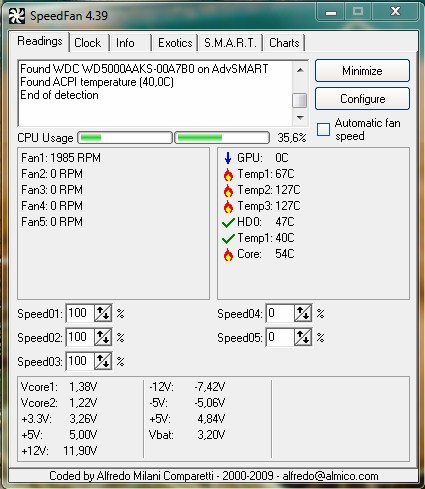
Task: Click the Configure button
Action: (x=362, y=99)
